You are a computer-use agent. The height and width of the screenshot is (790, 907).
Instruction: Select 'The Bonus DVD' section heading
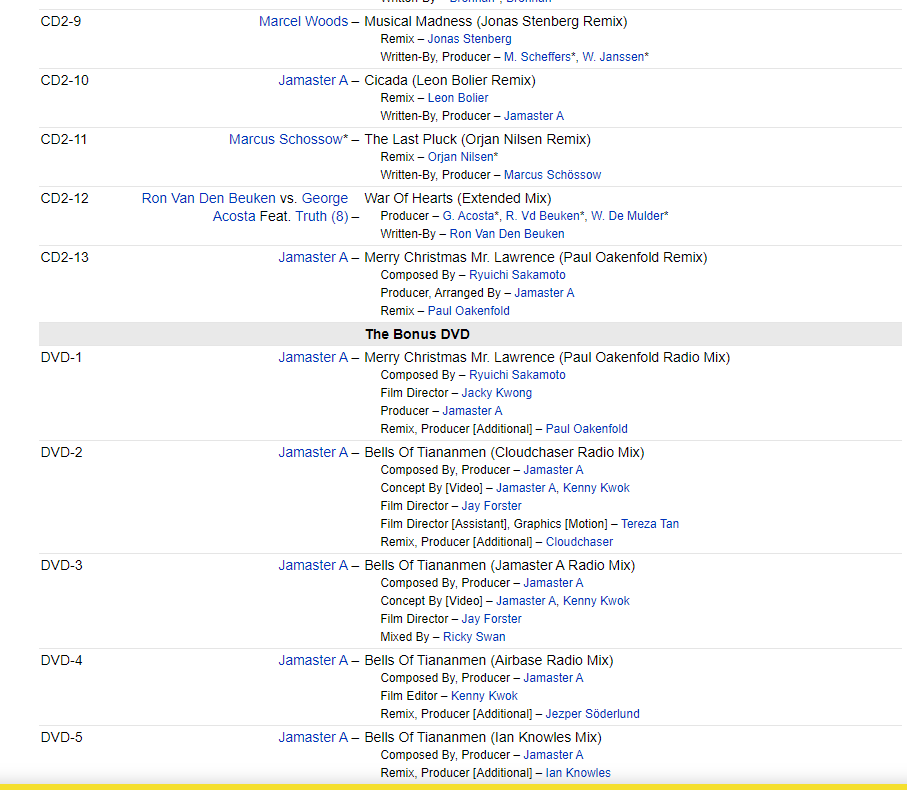coord(417,334)
